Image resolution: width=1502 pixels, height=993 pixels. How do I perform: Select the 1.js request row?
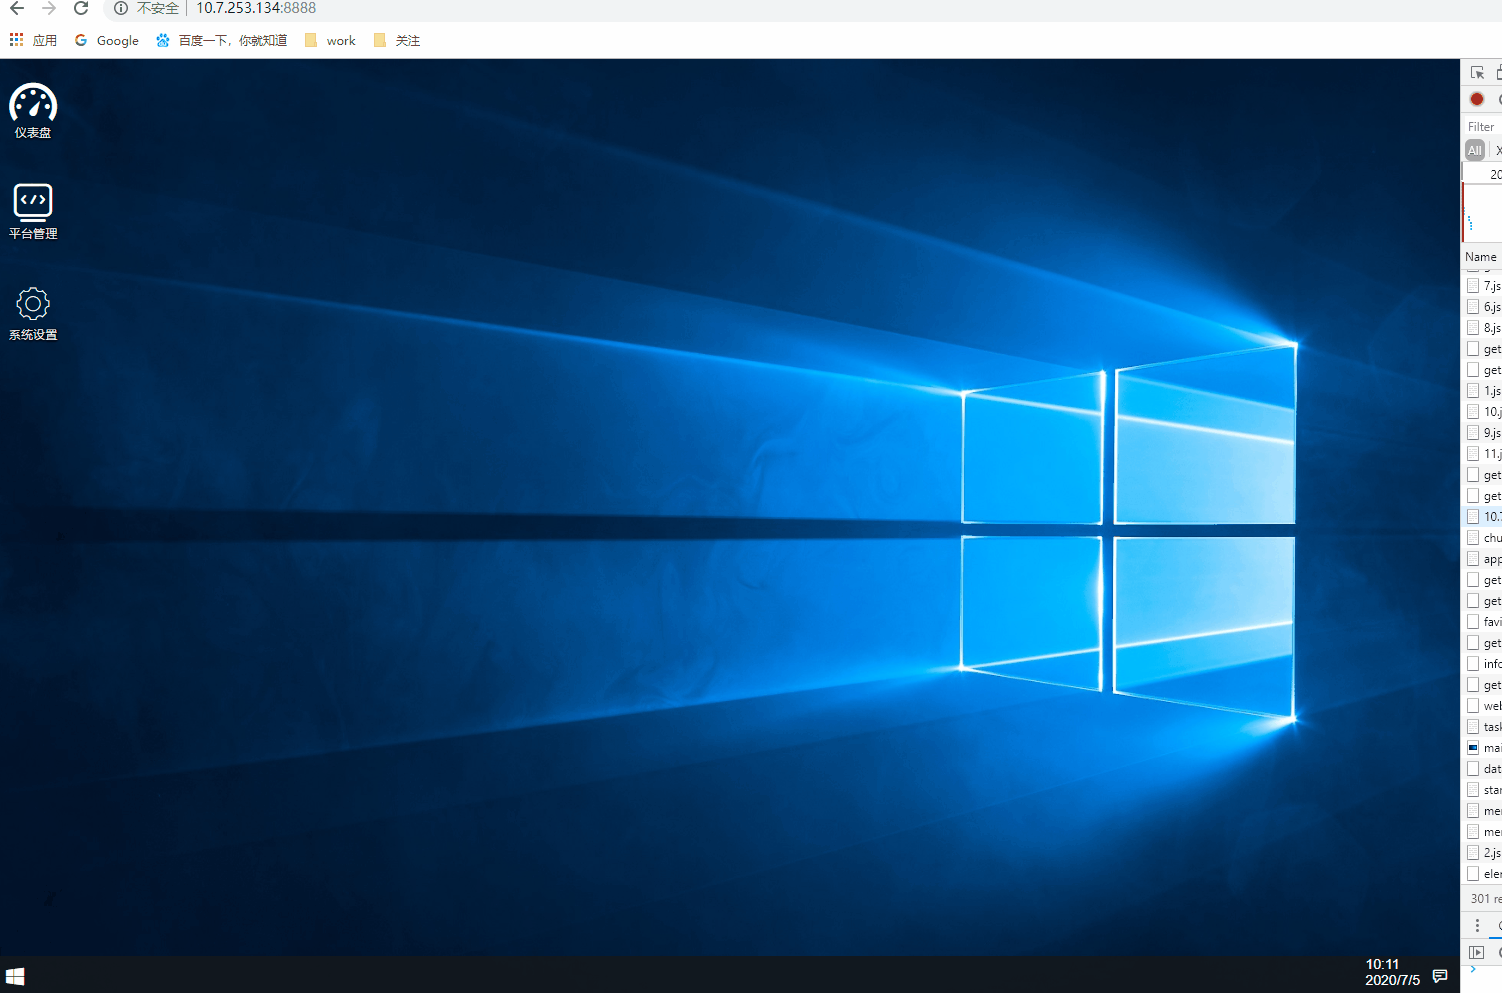coord(1483,391)
